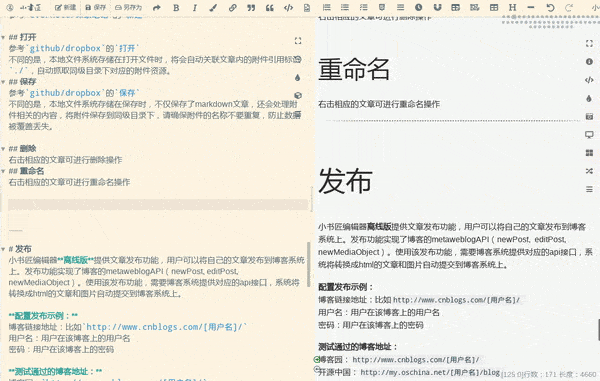Image resolution: width=600 pixels, height=381 pixels.
Task: Insert an unordered list
Action: pos(345,7)
